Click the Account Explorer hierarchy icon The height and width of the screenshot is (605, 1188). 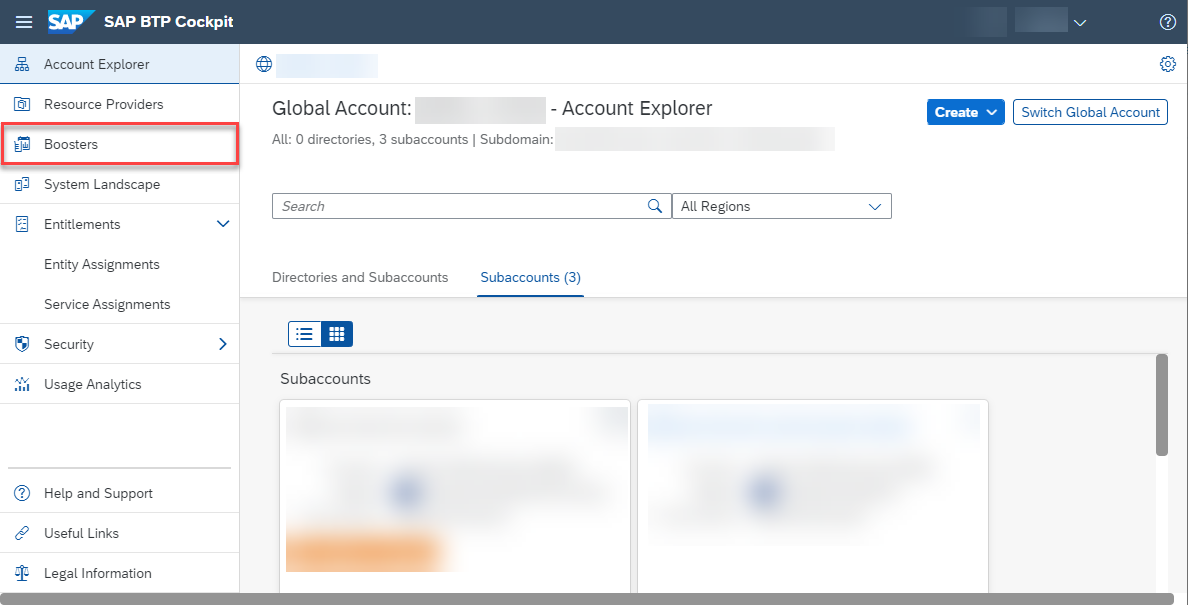22,64
